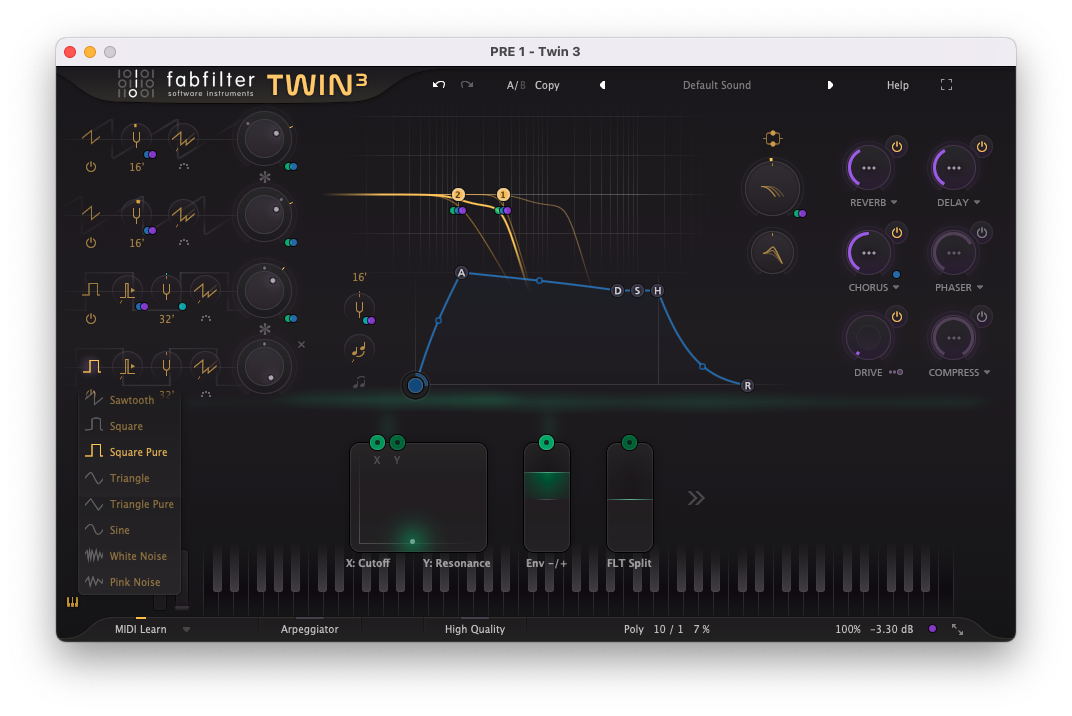Click the Arpeggiator button
This screenshot has width=1072, height=716.
pos(309,629)
